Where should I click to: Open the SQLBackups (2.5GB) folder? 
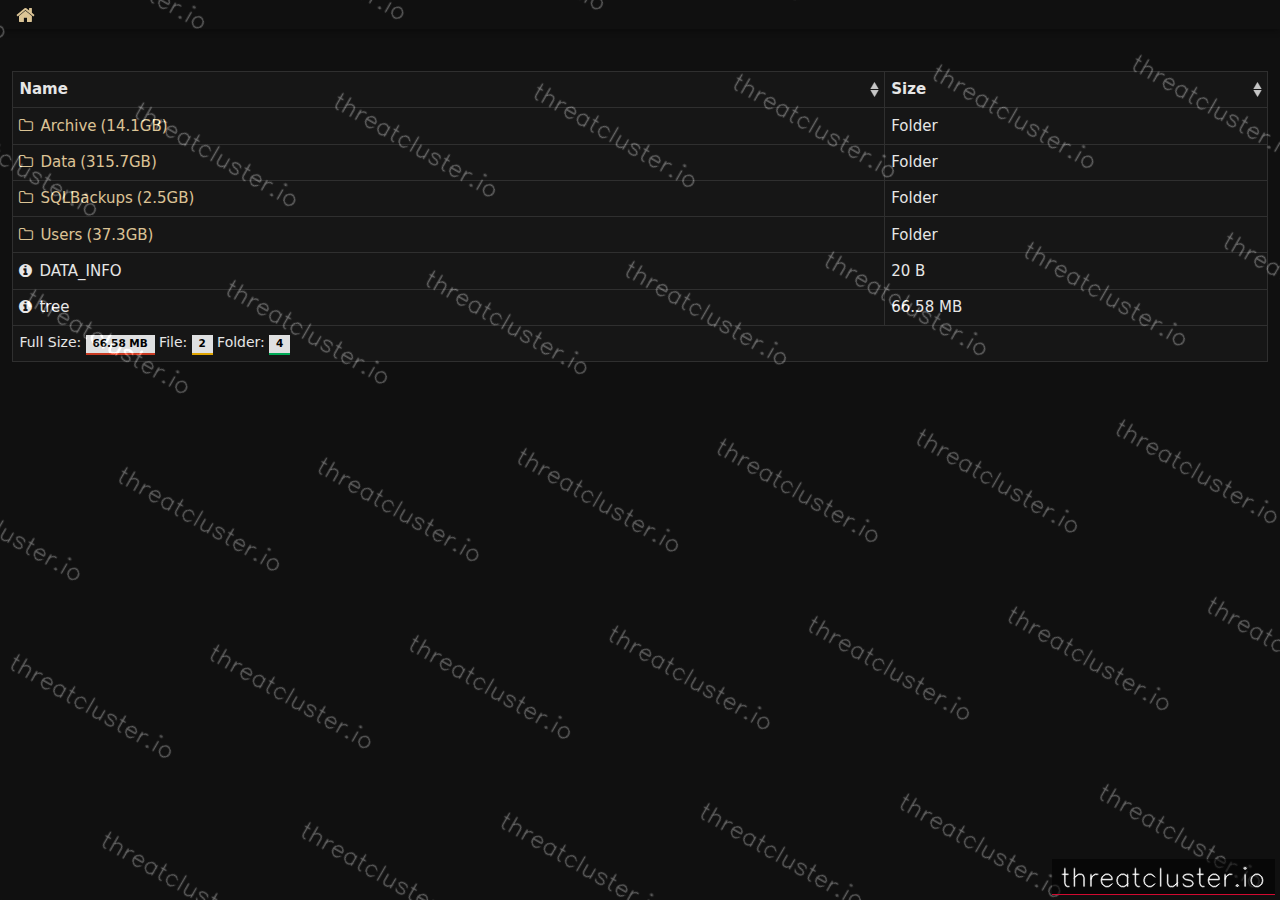(117, 198)
